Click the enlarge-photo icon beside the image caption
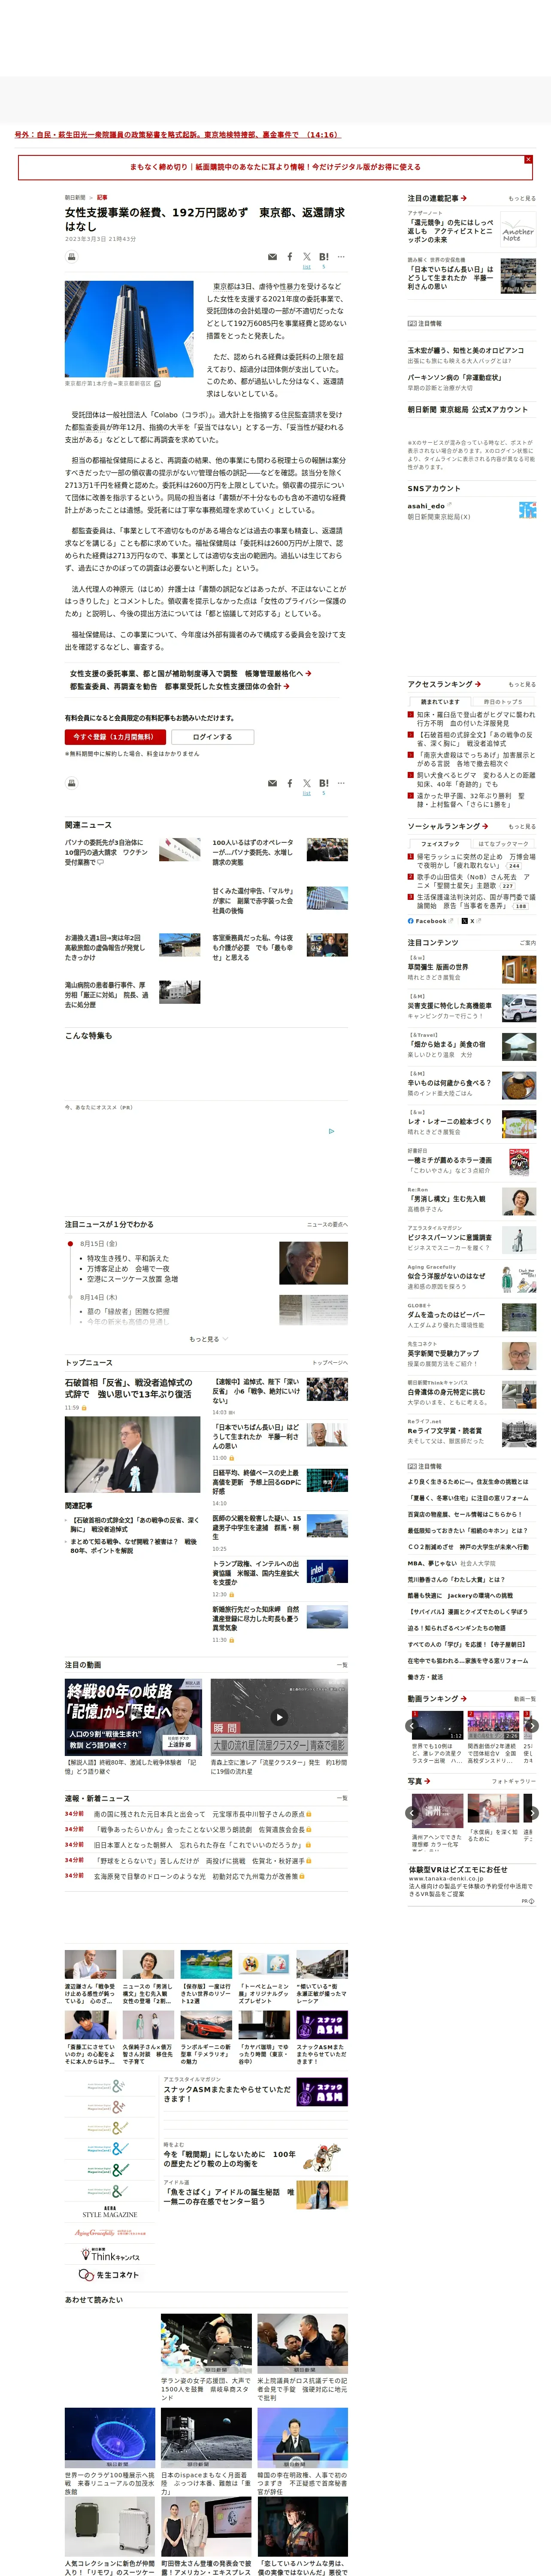551x2576 pixels. pos(157,383)
